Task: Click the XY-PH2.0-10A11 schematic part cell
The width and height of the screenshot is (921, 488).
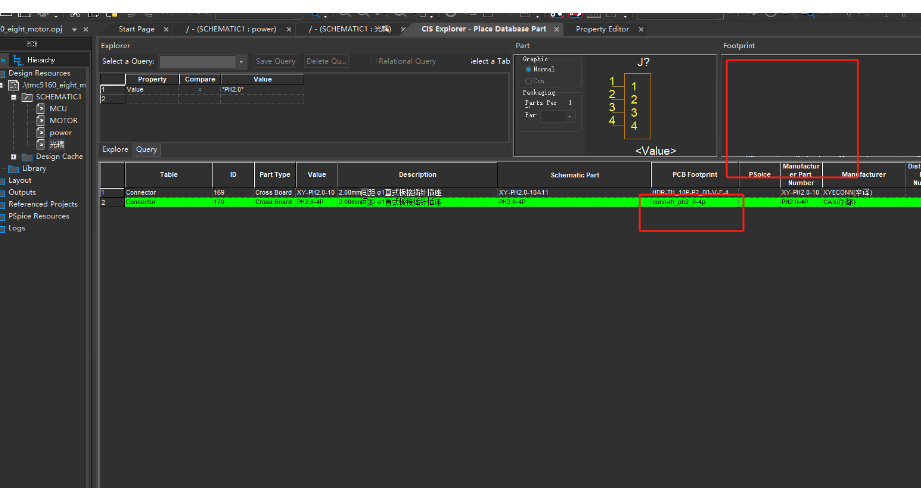Action: click(574, 193)
